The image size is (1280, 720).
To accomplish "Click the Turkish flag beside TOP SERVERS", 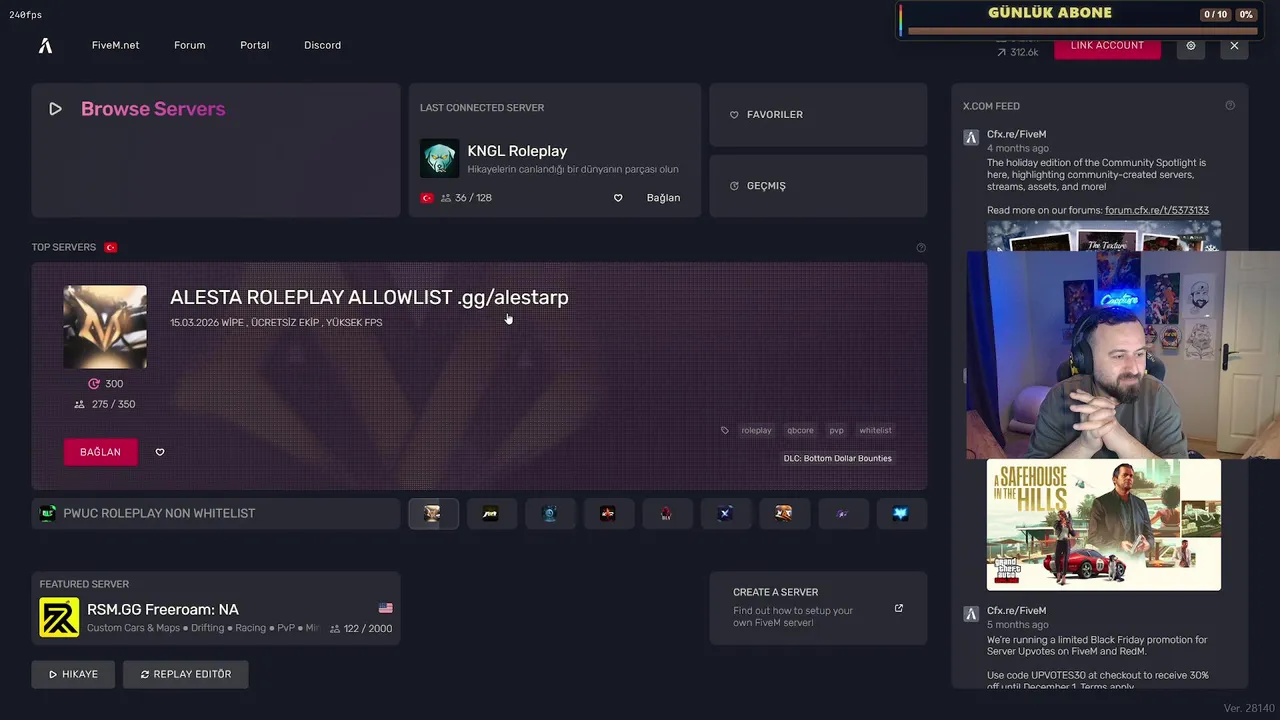I will point(111,247).
